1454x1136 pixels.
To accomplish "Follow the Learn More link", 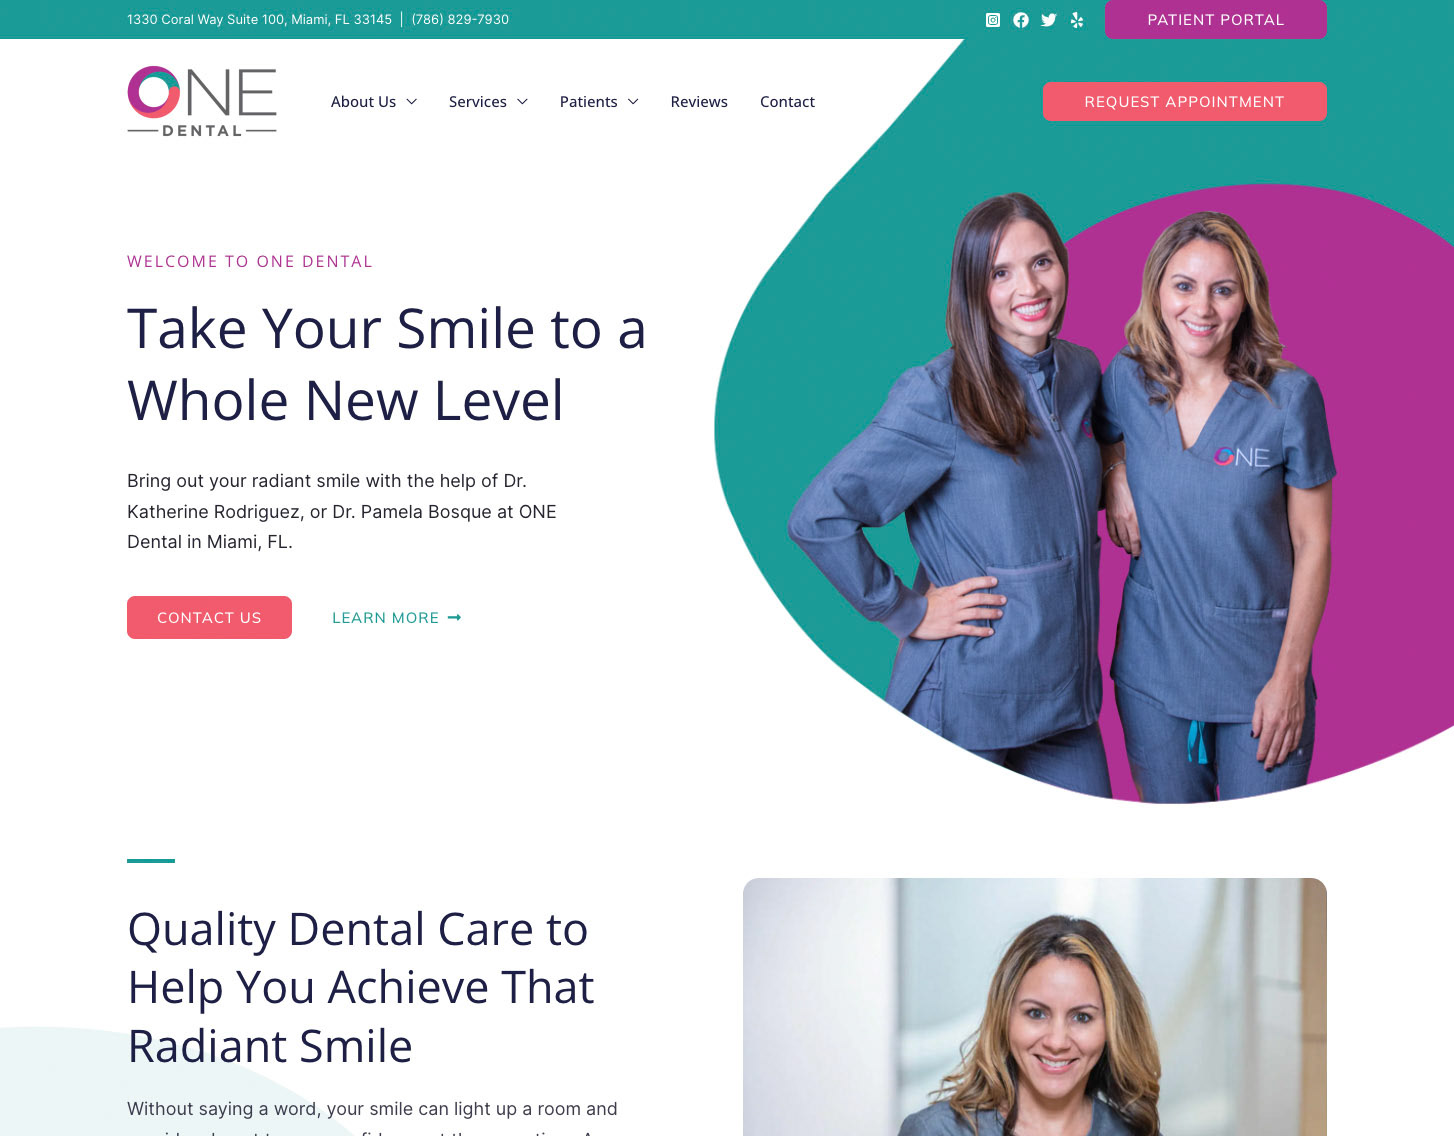I will pos(386,618).
